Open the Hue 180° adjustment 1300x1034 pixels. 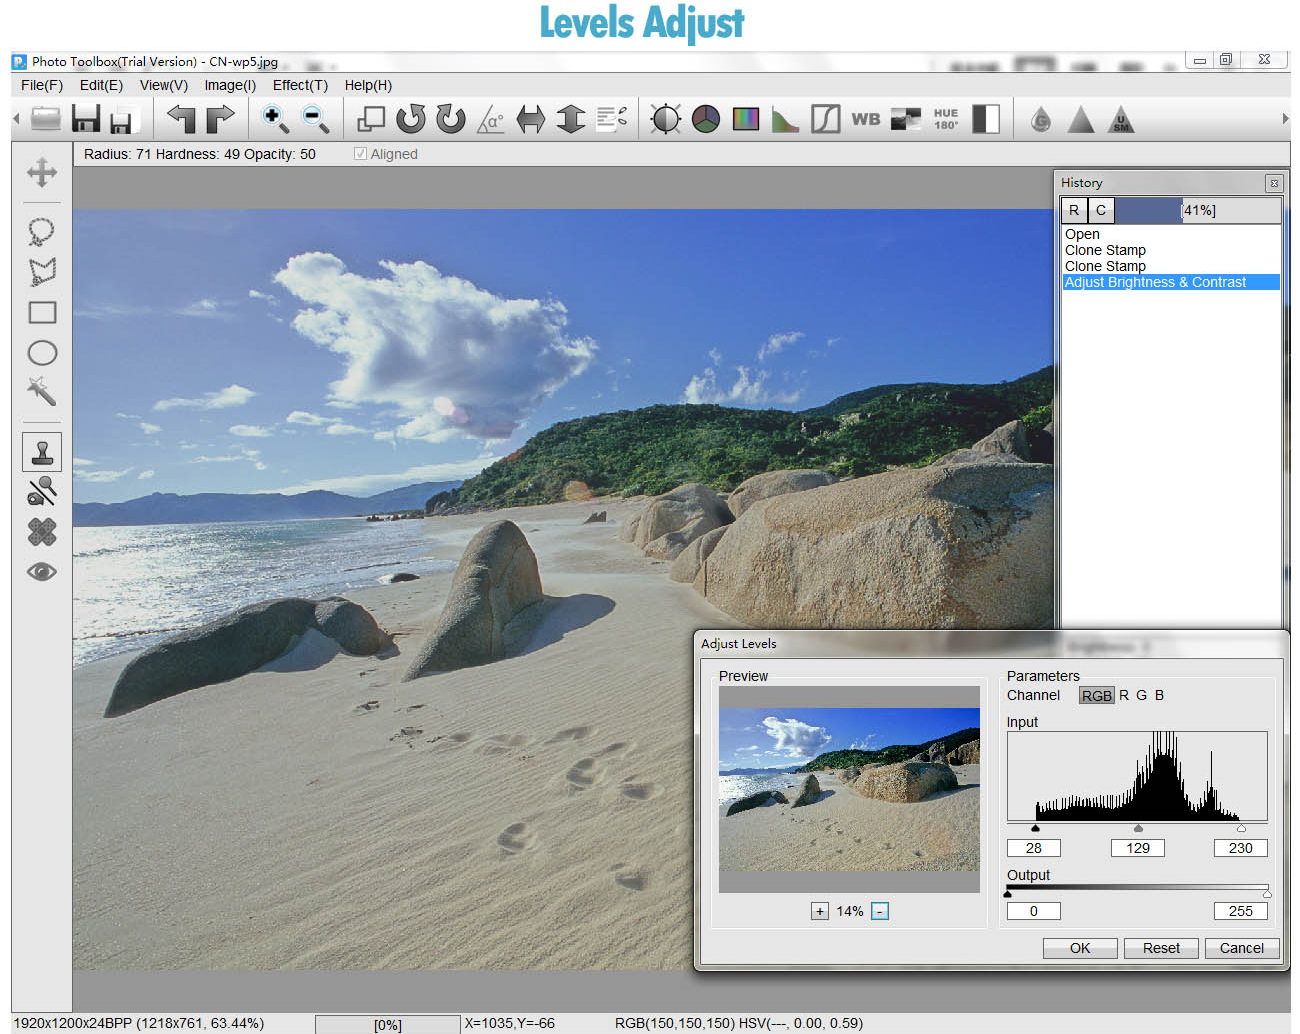point(945,119)
